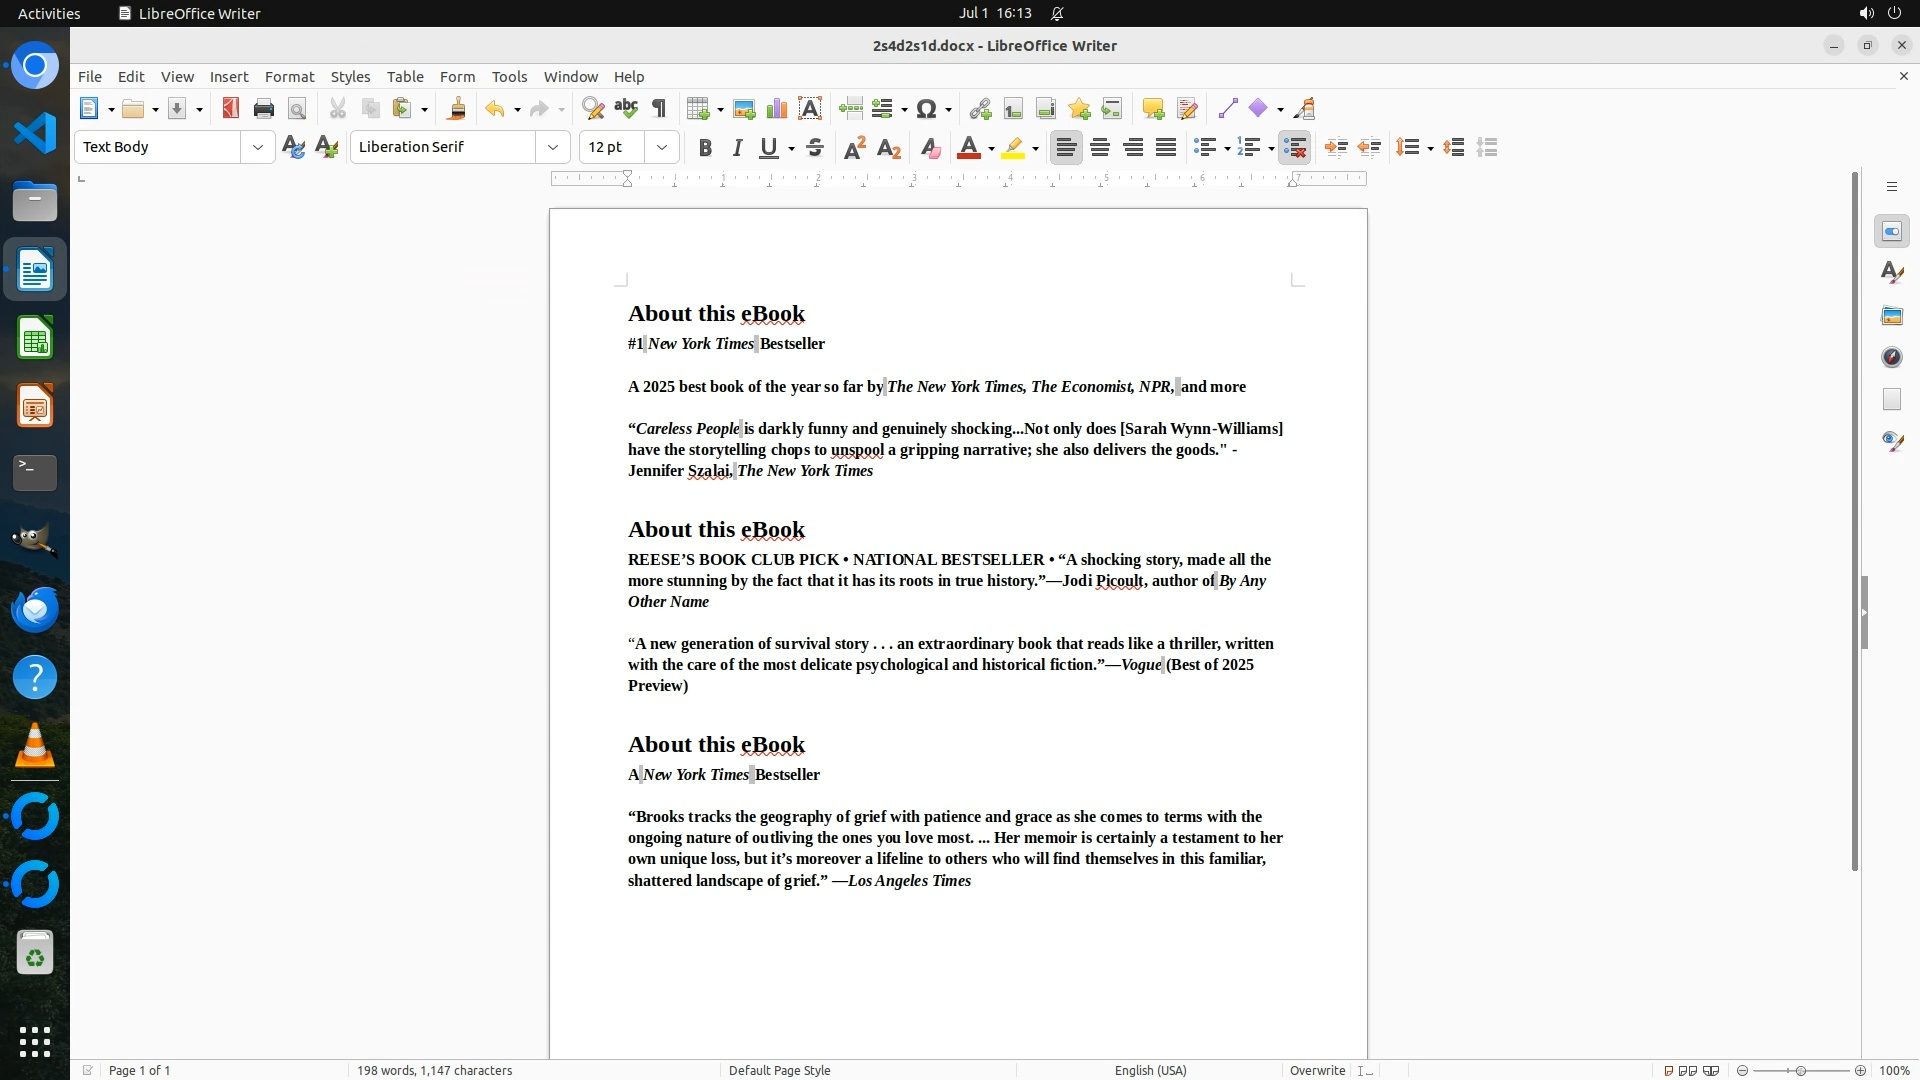Click the zoom slider in status bar

(x=1800, y=1070)
